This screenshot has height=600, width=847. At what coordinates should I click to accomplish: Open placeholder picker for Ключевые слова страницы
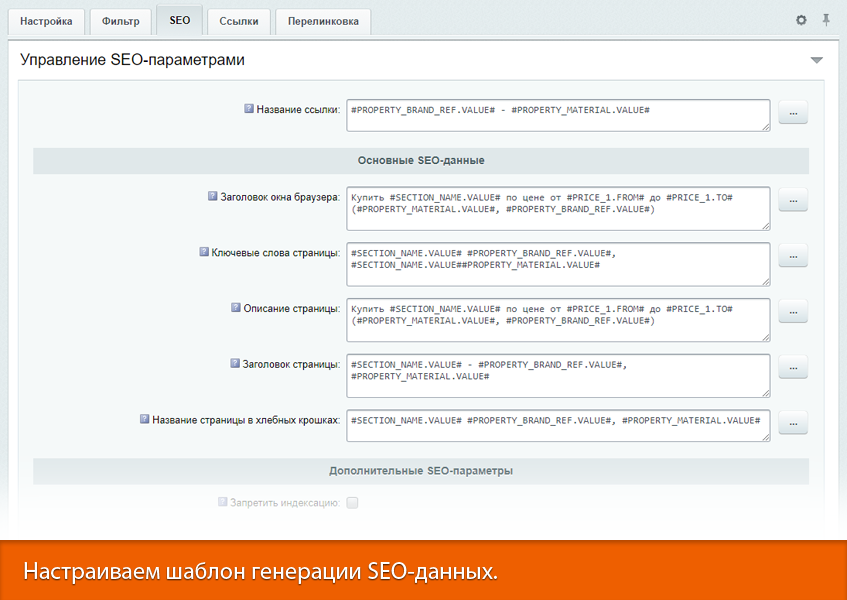[x=792, y=255]
